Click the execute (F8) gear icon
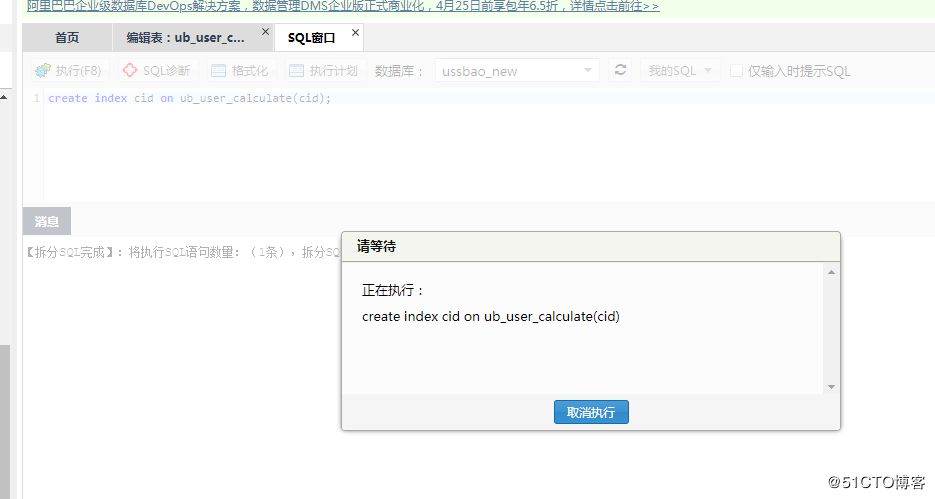Screen dimensions: 935x499 click(42, 71)
